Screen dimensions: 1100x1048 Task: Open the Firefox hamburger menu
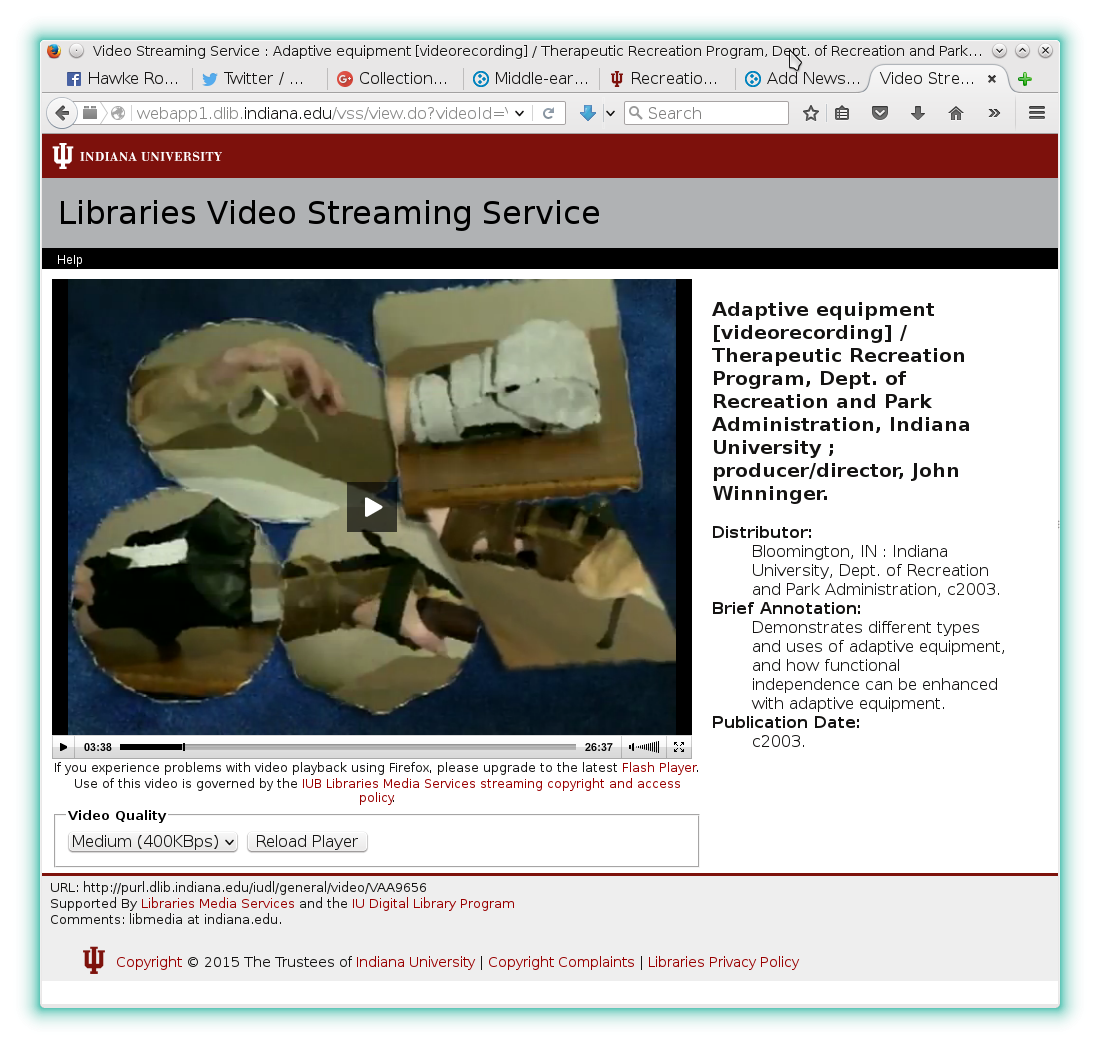point(1037,113)
